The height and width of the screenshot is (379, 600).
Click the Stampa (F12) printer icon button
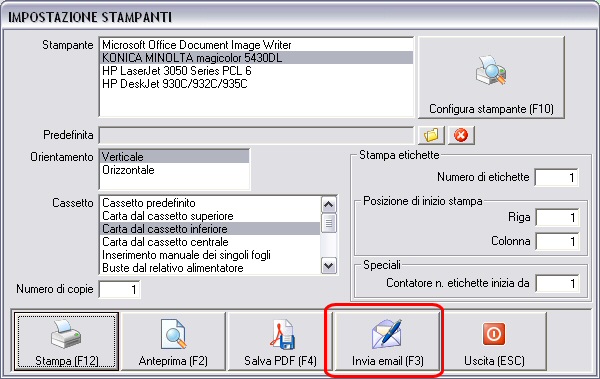point(67,341)
